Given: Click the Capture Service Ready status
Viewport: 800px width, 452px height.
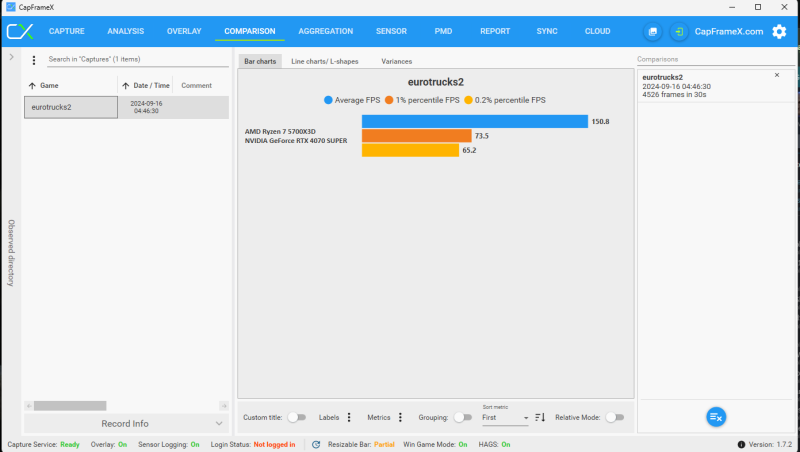Looking at the screenshot, I should point(43,444).
